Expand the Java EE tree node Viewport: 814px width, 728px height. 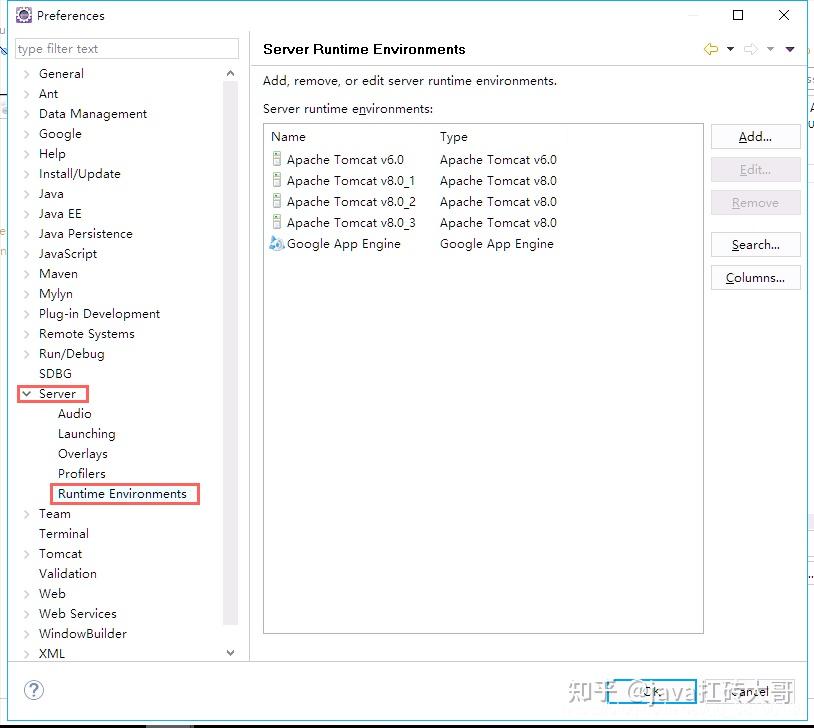[x=26, y=214]
